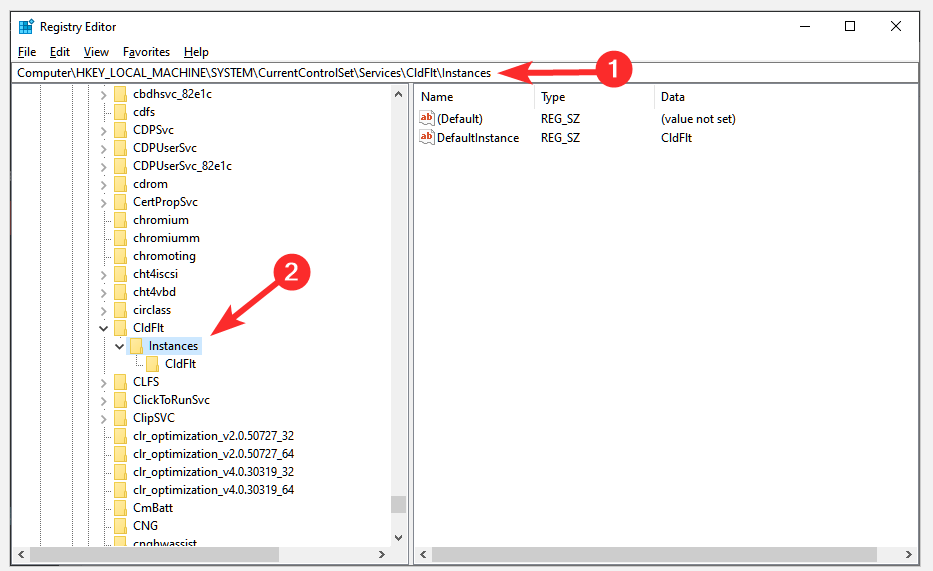Click values pane horizontal scroll right arrow
Screen dimensions: 933x571
(909, 554)
